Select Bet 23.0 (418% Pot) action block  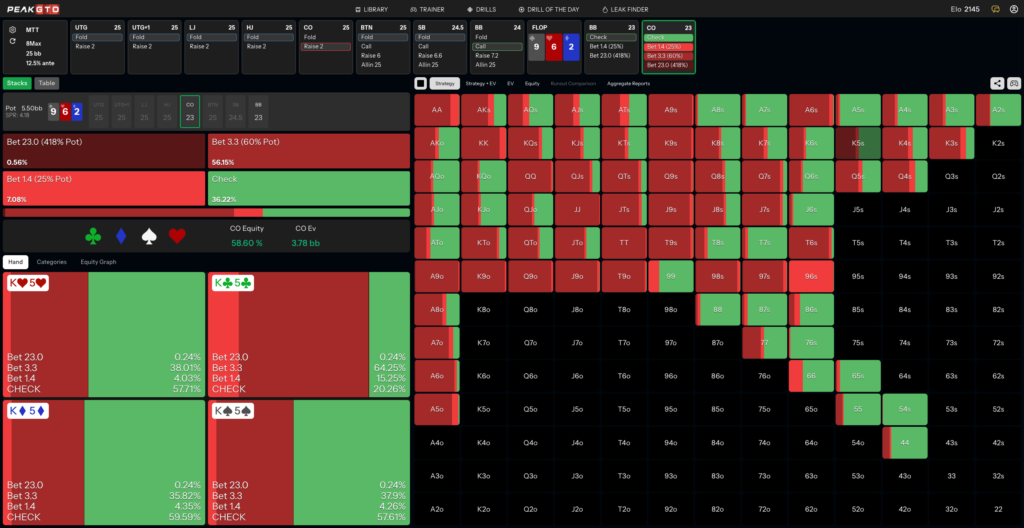pyautogui.click(x=104, y=151)
